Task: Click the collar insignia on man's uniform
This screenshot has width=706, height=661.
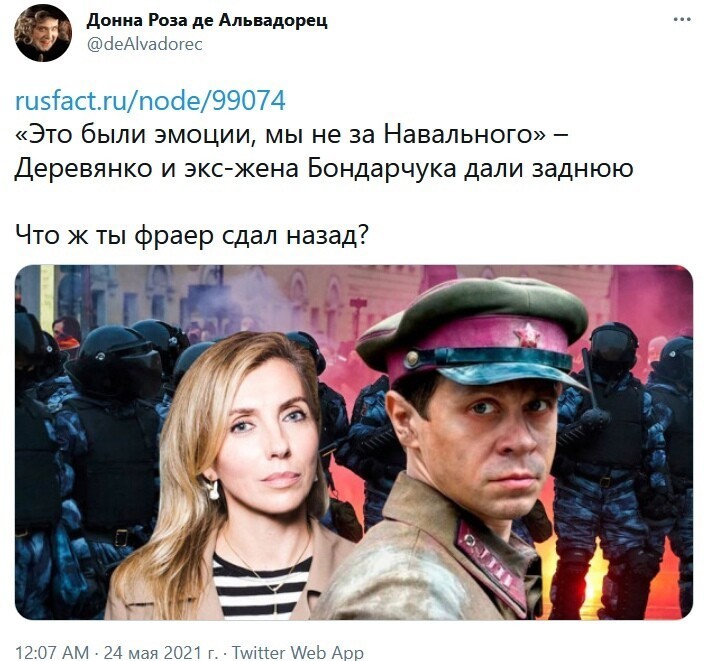Action: click(492, 565)
